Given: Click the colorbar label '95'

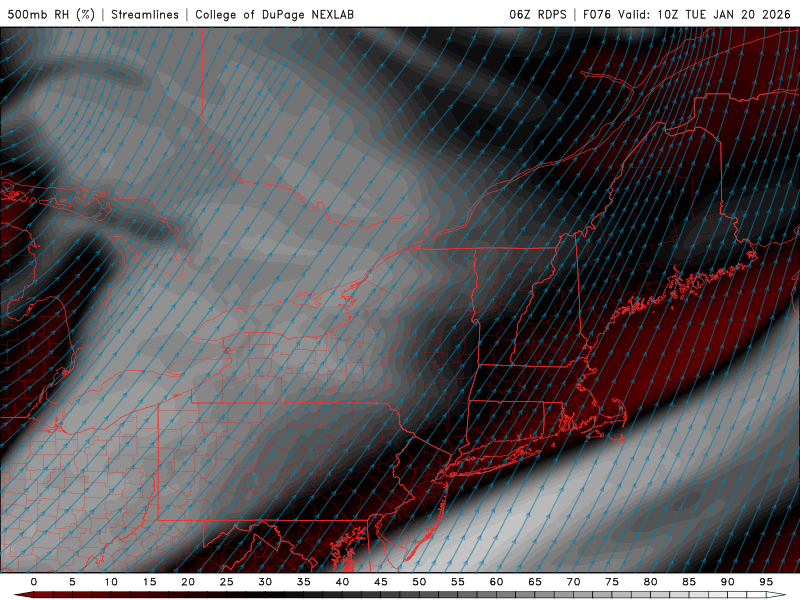Looking at the screenshot, I should point(766,582).
